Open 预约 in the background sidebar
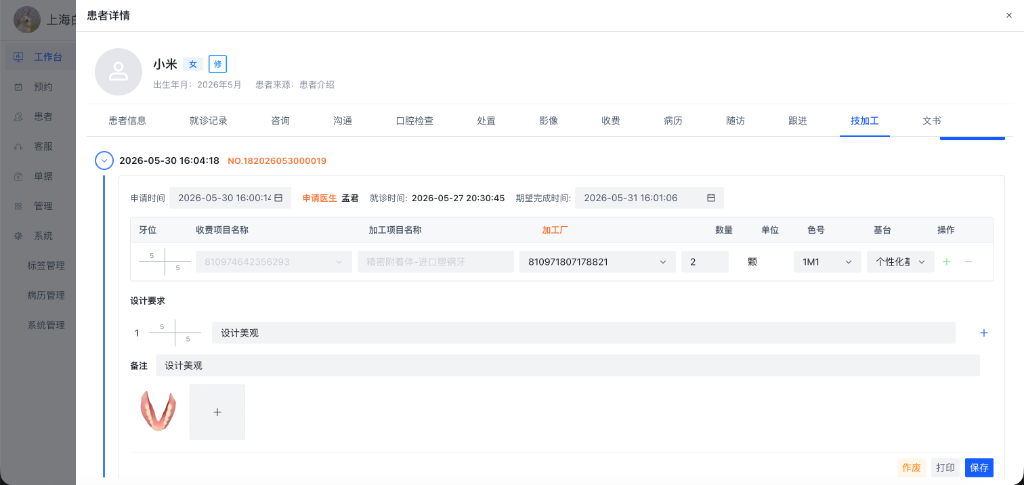The width and height of the screenshot is (1024, 485). [x=43, y=87]
